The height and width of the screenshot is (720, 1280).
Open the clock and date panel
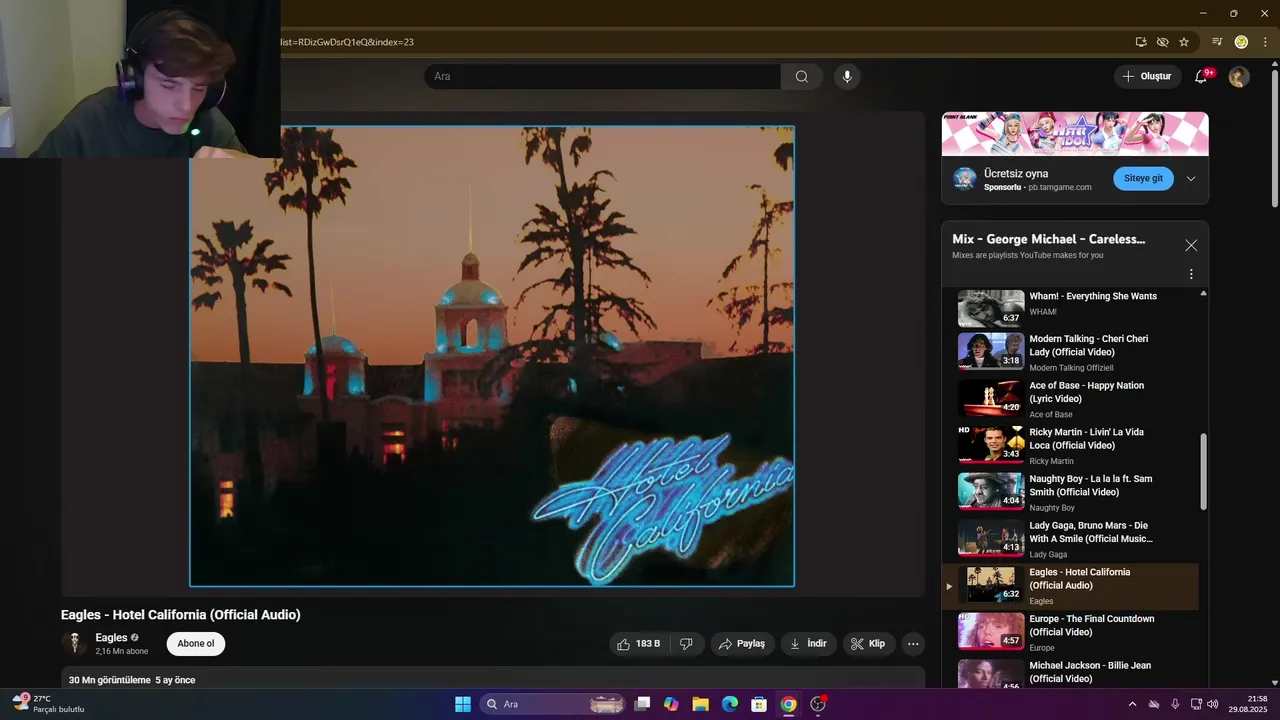pos(1248,704)
